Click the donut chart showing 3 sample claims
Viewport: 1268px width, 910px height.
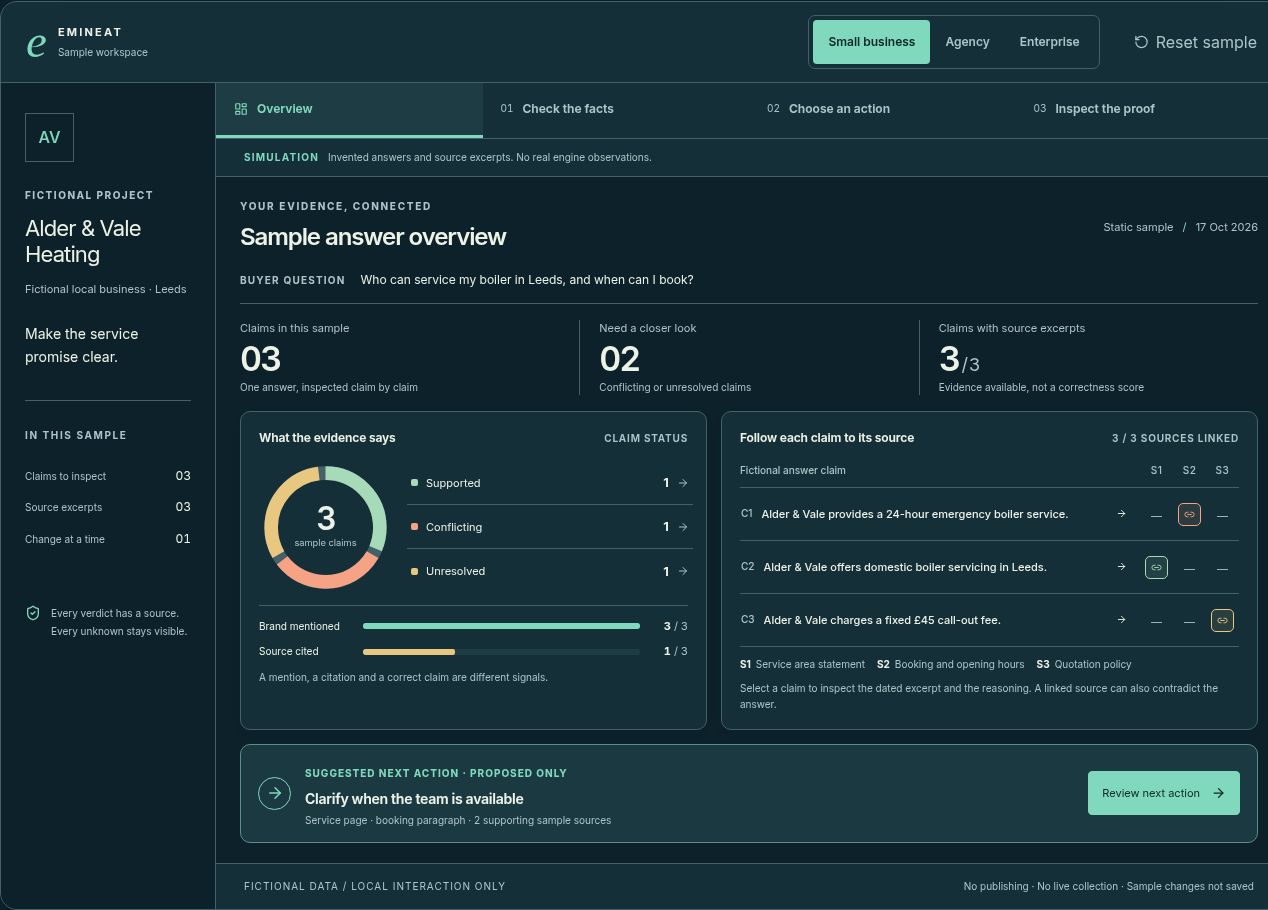point(325,527)
